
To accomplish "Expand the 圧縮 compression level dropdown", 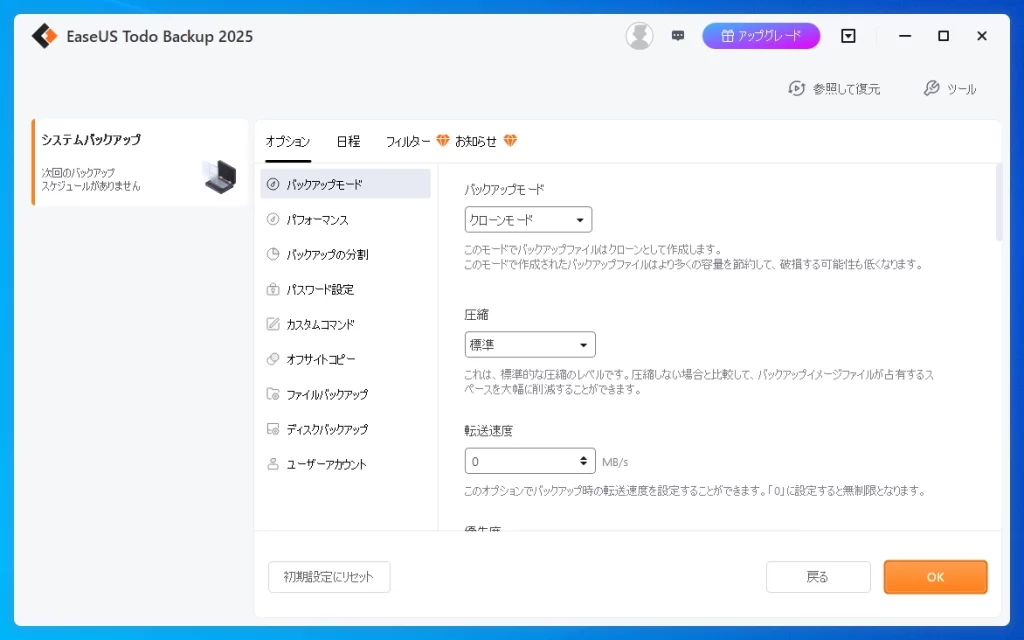I will point(530,345).
